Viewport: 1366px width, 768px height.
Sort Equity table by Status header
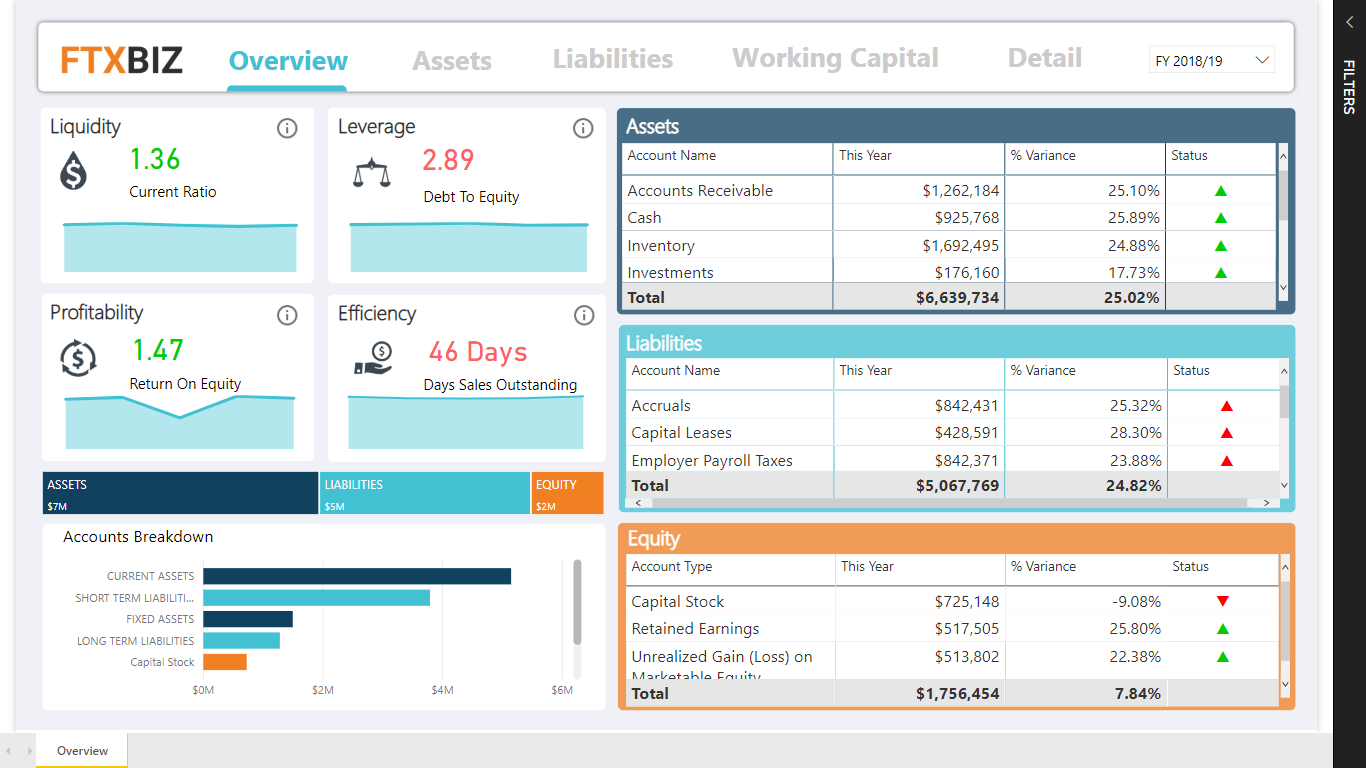pyautogui.click(x=1191, y=567)
